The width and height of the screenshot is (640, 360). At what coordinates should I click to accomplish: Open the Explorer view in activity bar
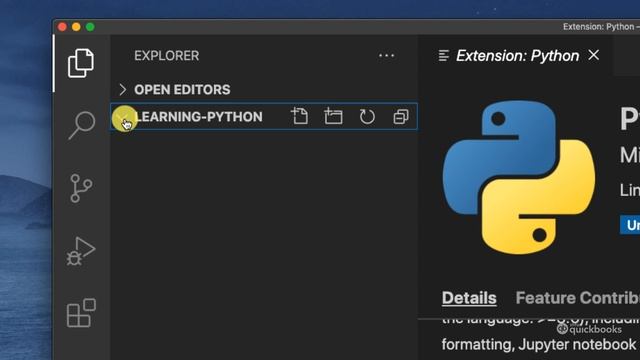(x=81, y=63)
